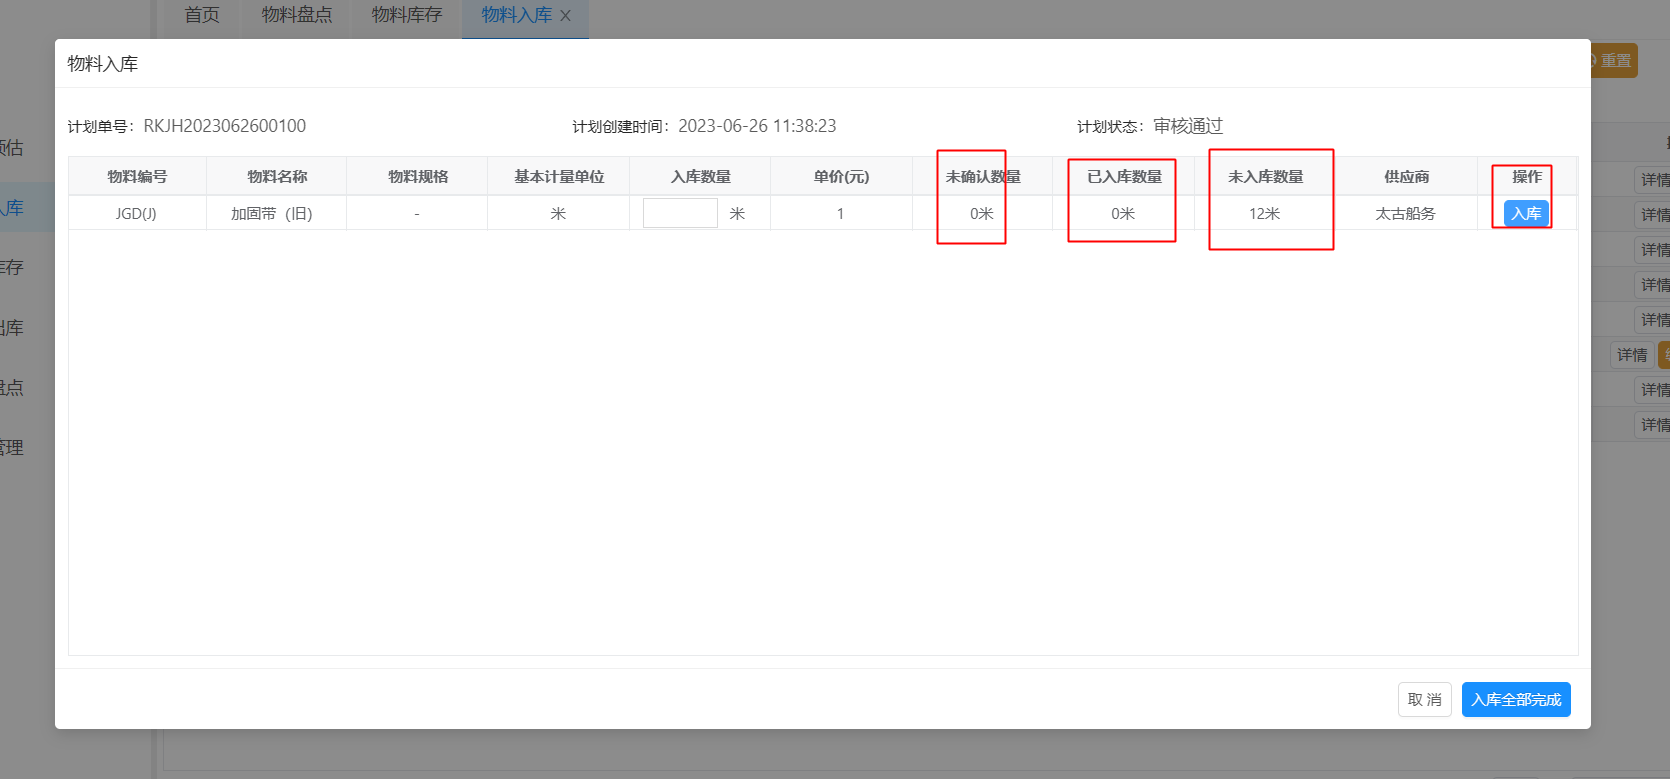This screenshot has height=779, width=1670.
Task: Click the 入库数量 input box
Action: pos(680,213)
